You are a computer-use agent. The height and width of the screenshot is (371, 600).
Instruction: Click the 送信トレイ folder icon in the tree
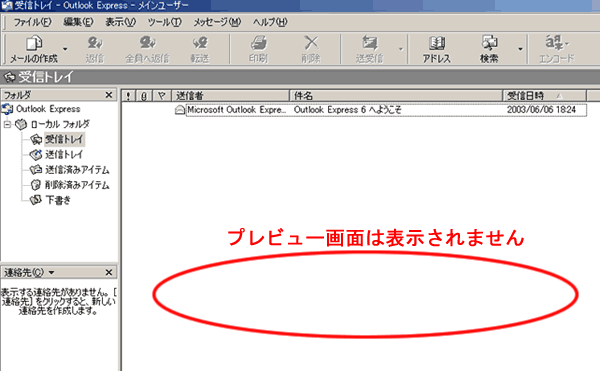36,155
